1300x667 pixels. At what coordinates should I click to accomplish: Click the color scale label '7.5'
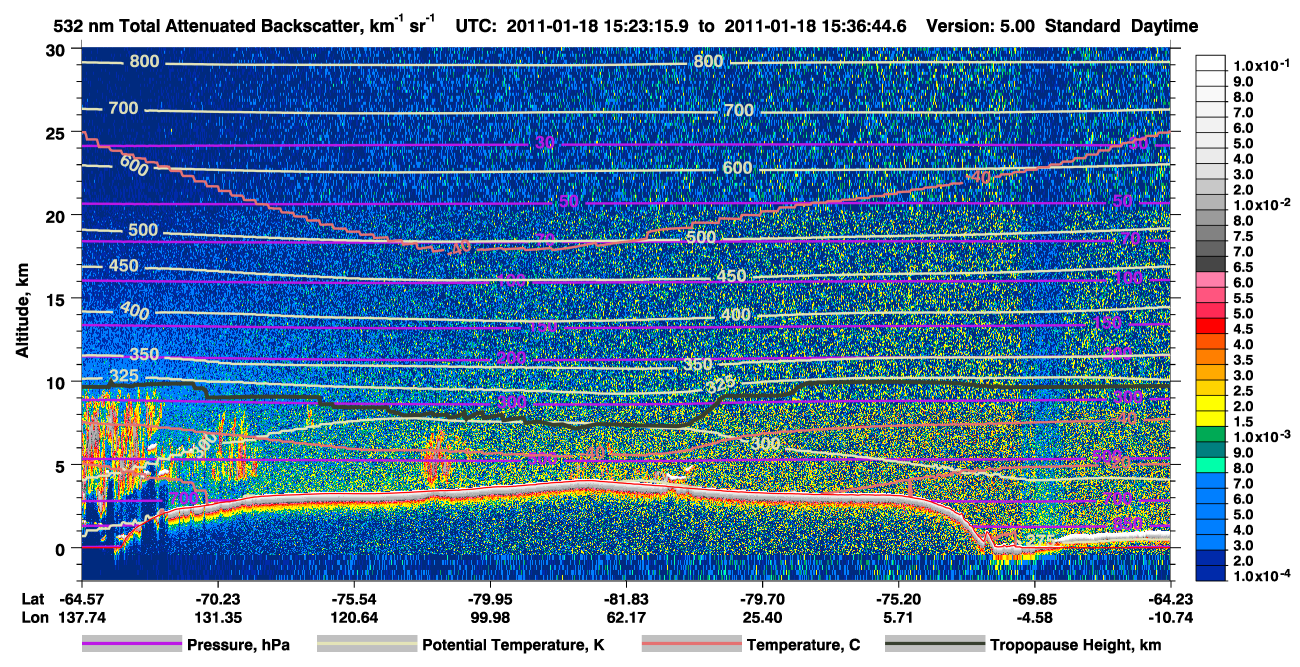(1242, 237)
